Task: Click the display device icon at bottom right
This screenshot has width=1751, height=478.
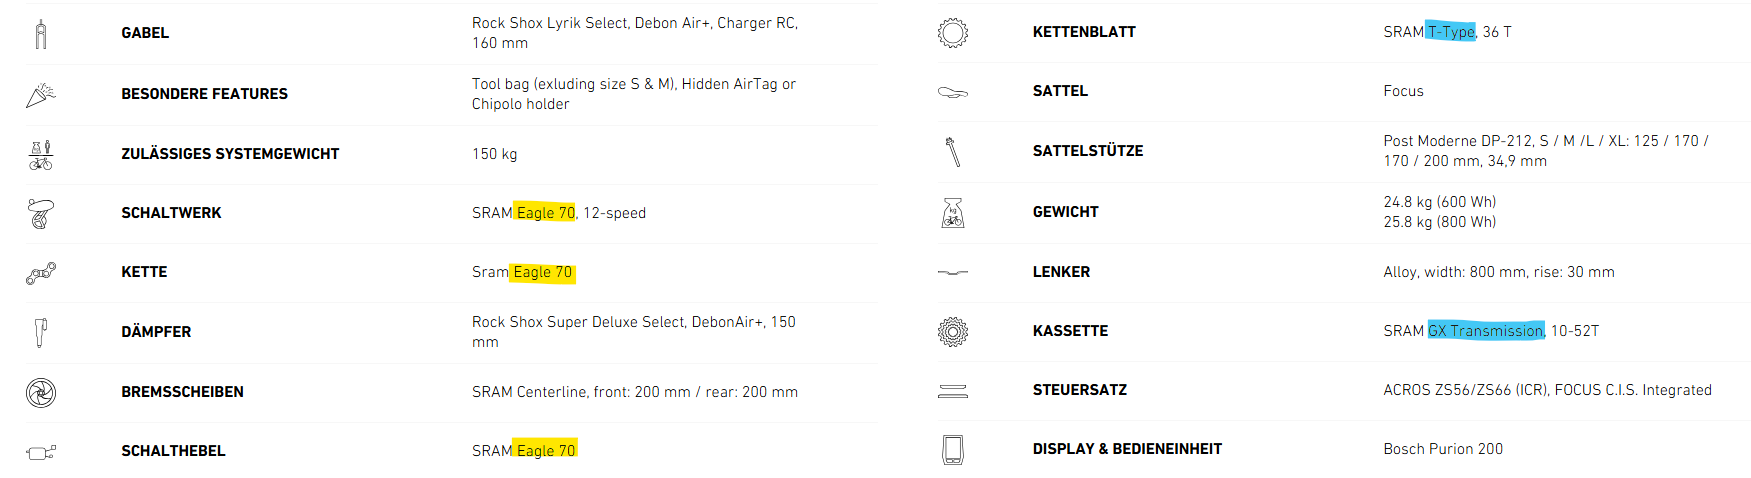Action: (x=953, y=450)
